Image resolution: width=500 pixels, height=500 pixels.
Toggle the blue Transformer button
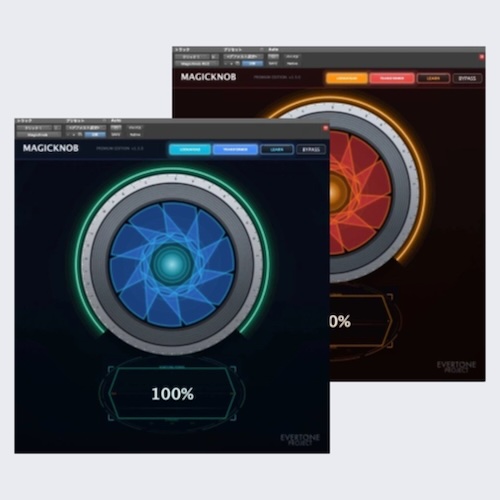click(x=235, y=150)
